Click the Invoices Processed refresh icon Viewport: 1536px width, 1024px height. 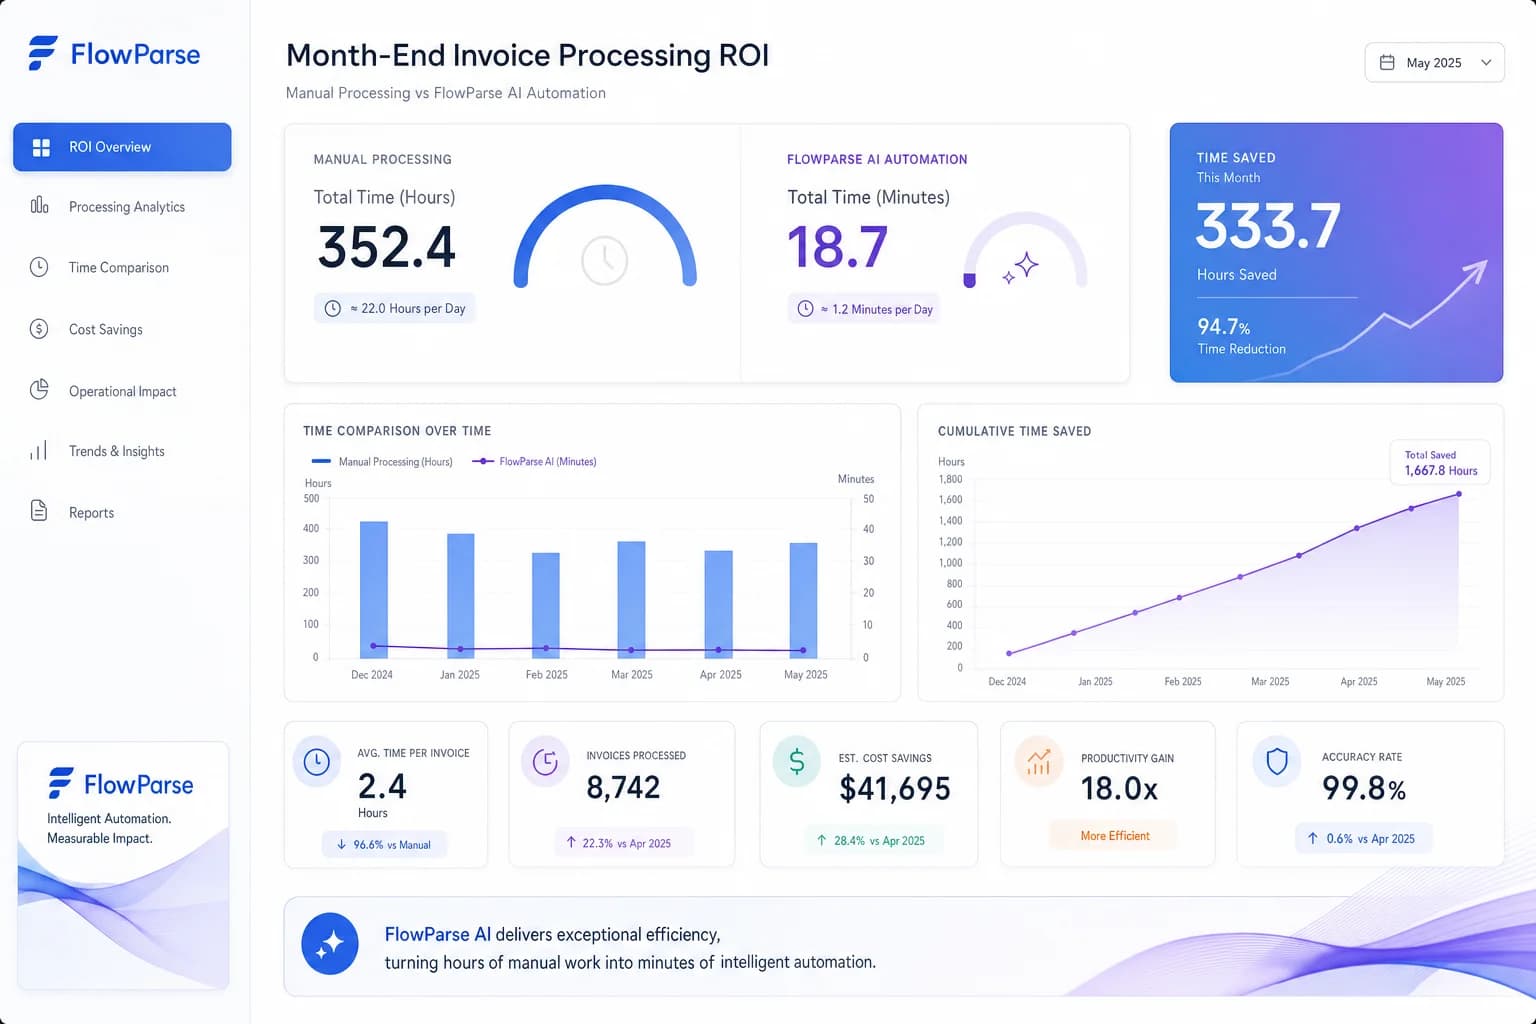tap(545, 762)
